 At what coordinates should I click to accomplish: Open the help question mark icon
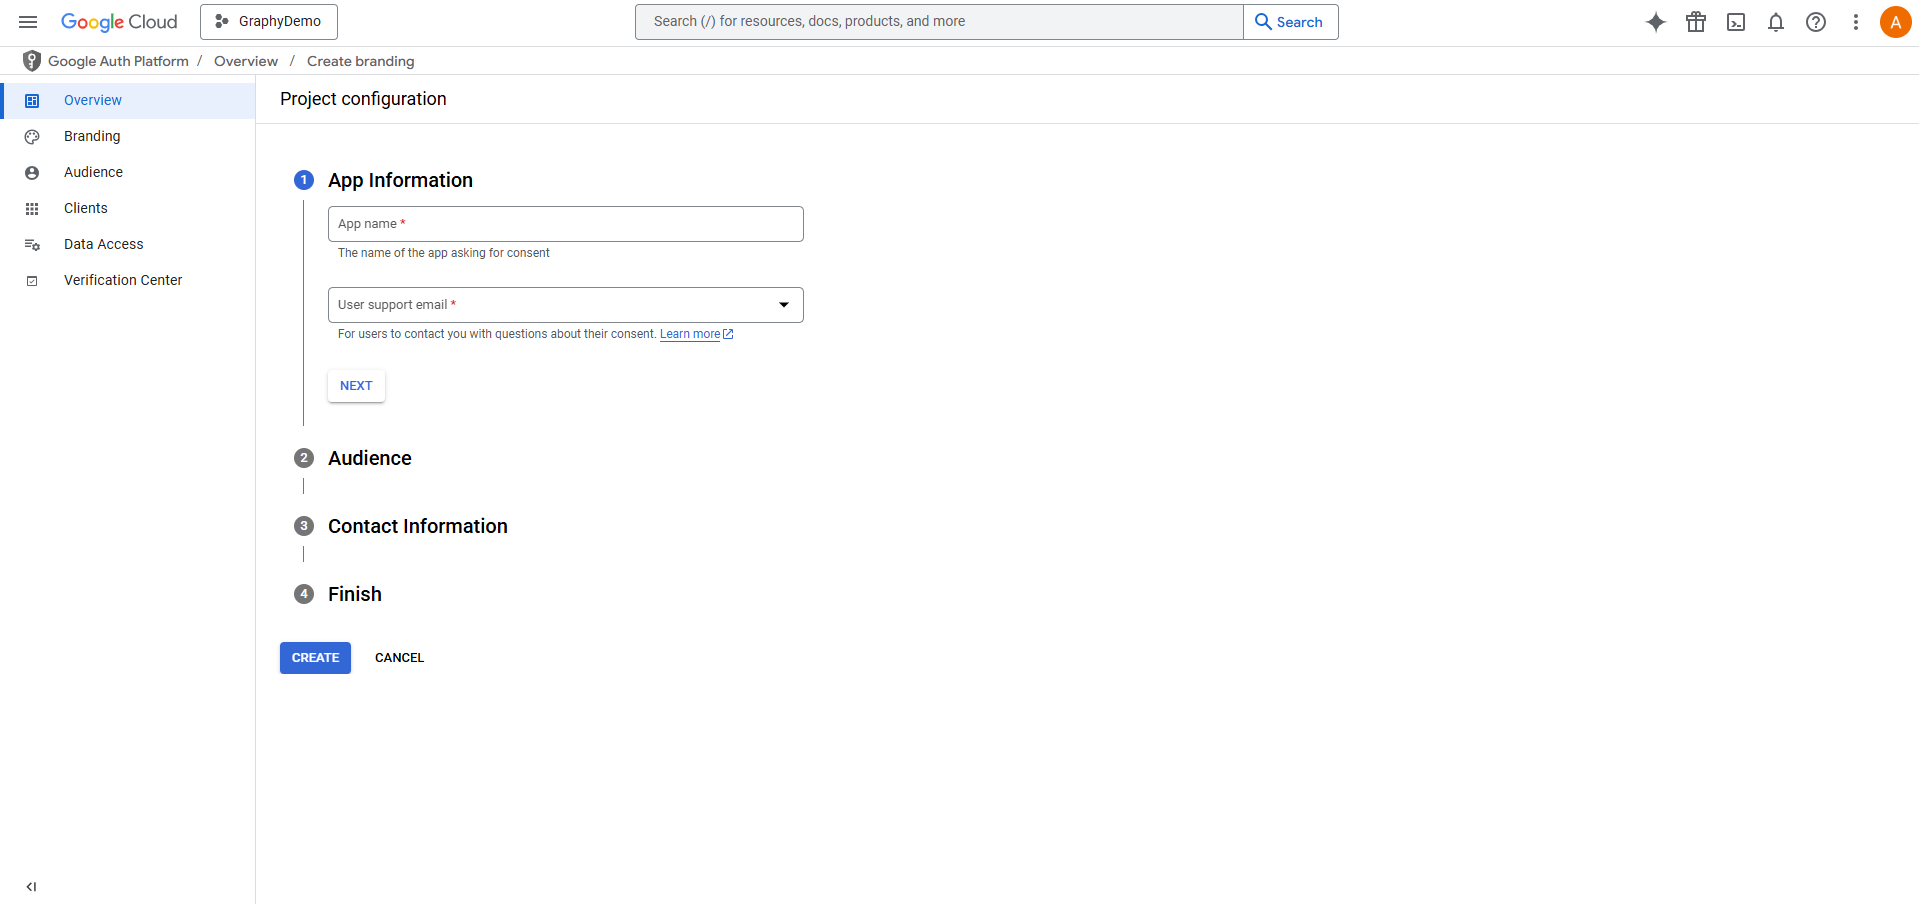(x=1816, y=22)
